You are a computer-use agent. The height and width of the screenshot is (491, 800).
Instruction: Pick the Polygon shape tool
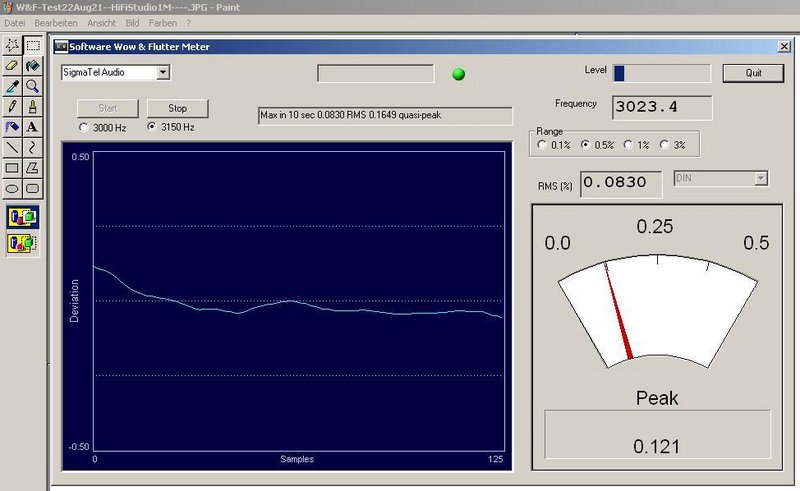33,168
